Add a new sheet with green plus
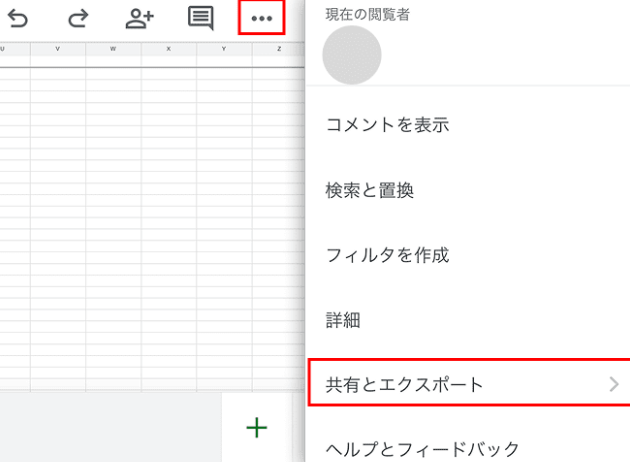 click(257, 428)
